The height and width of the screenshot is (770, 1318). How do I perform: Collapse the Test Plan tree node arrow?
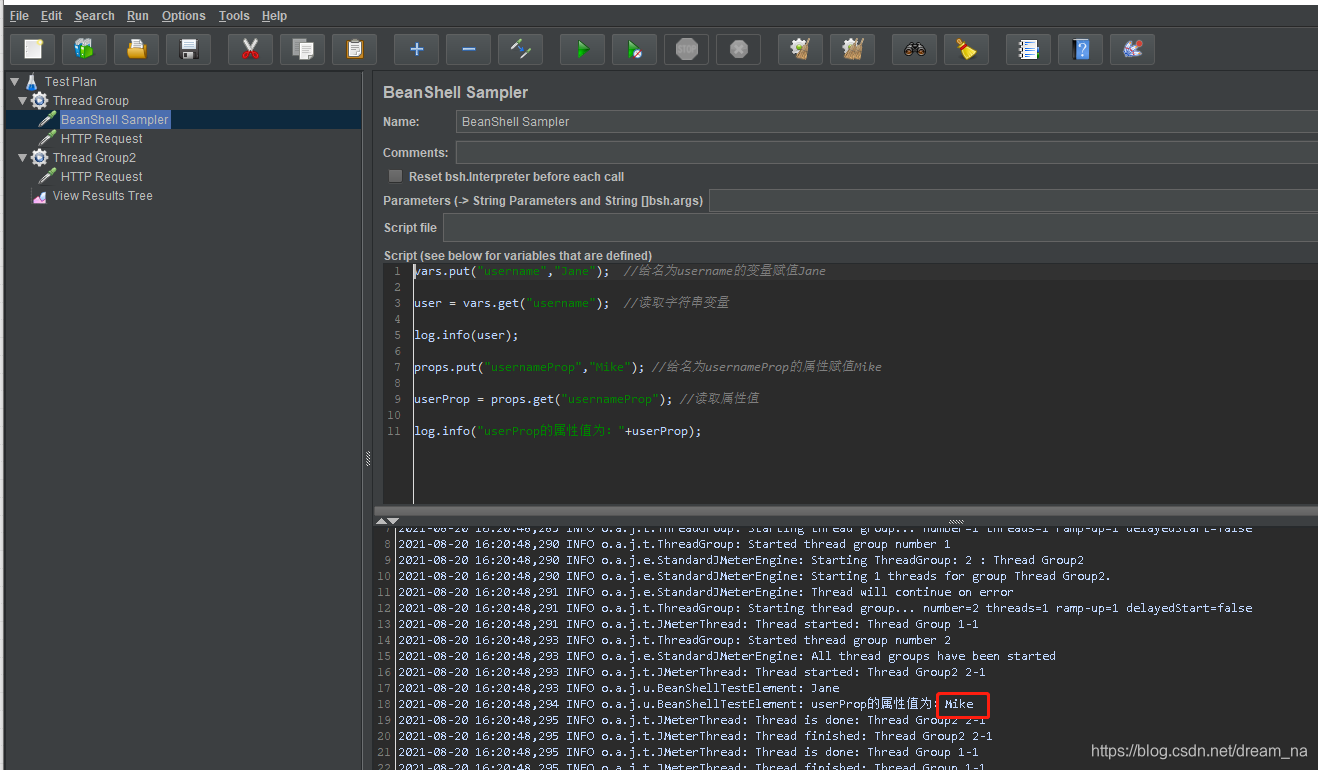pyautogui.click(x=15, y=82)
